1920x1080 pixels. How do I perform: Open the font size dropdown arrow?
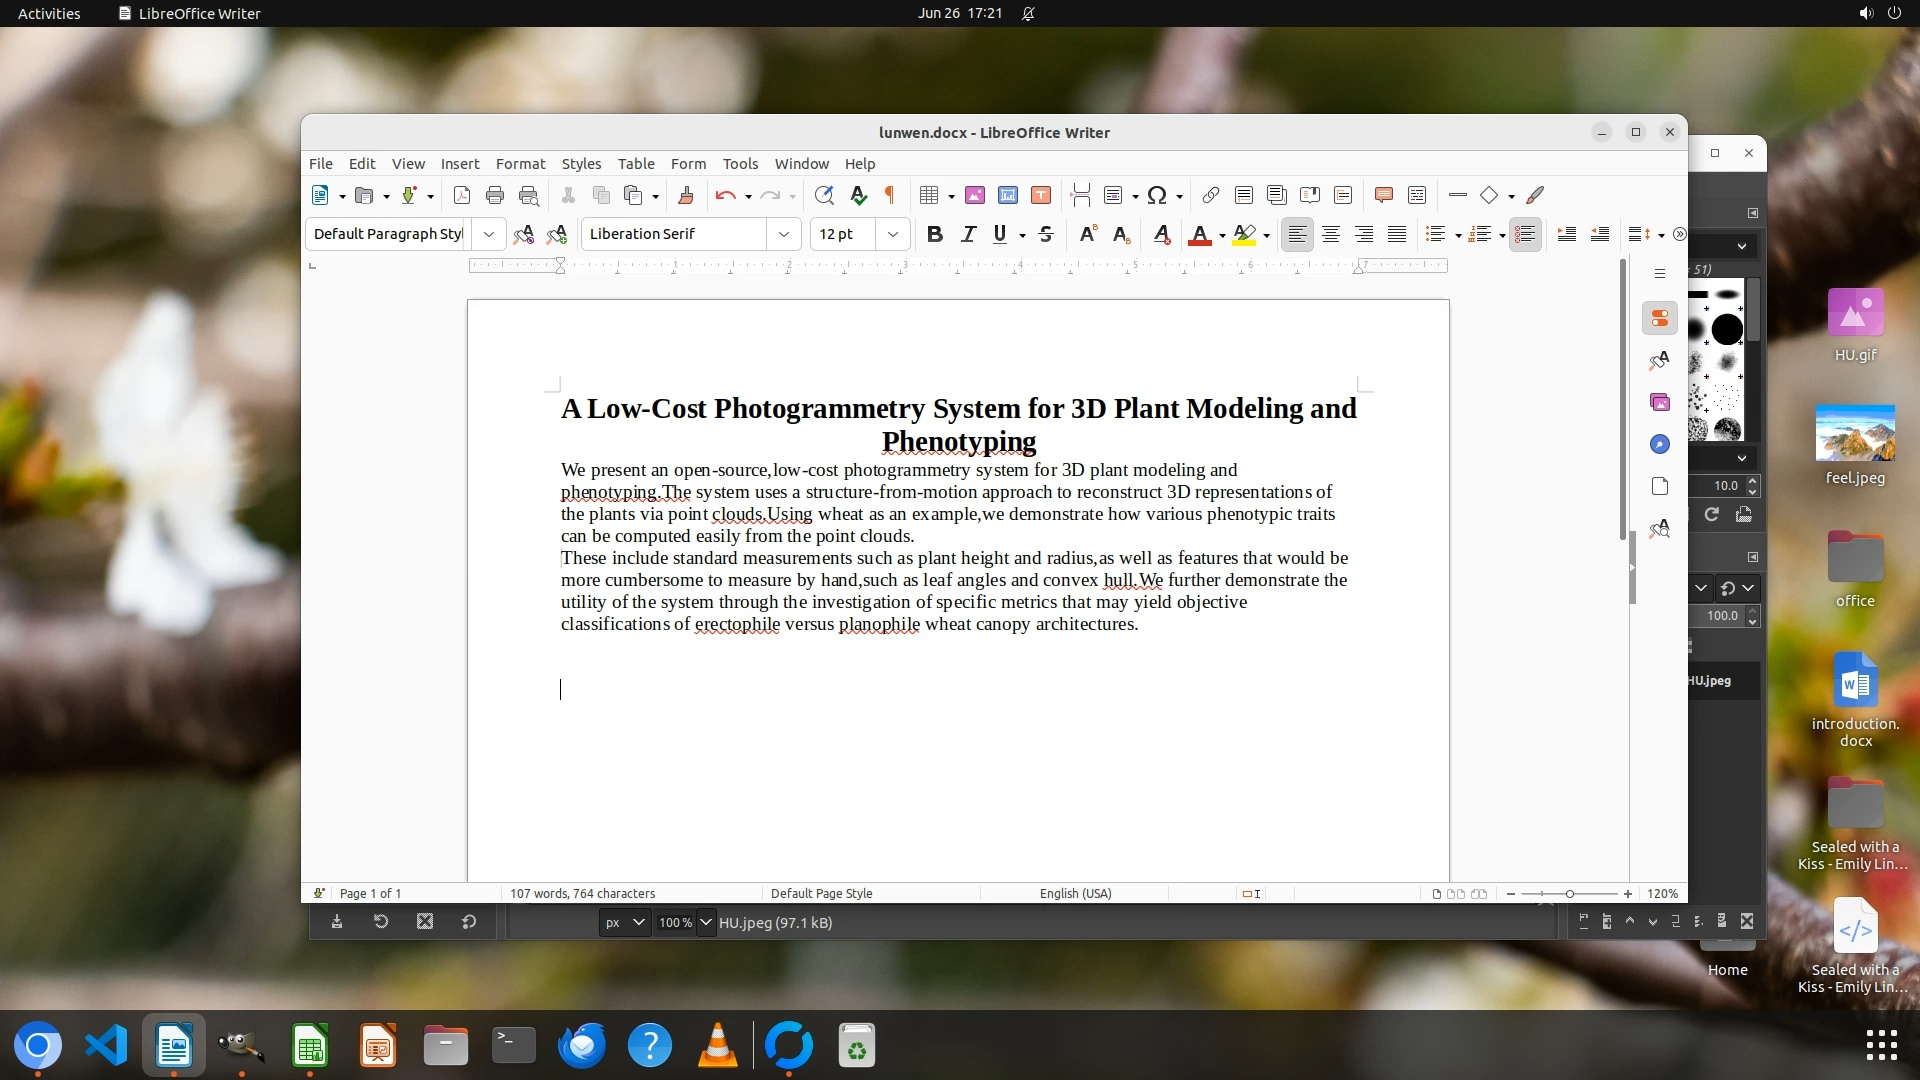893,234
